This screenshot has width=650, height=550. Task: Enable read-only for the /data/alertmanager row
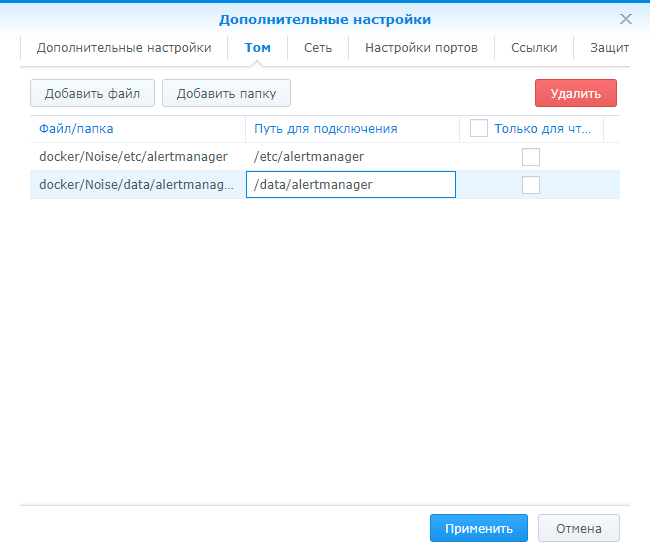pyautogui.click(x=531, y=185)
